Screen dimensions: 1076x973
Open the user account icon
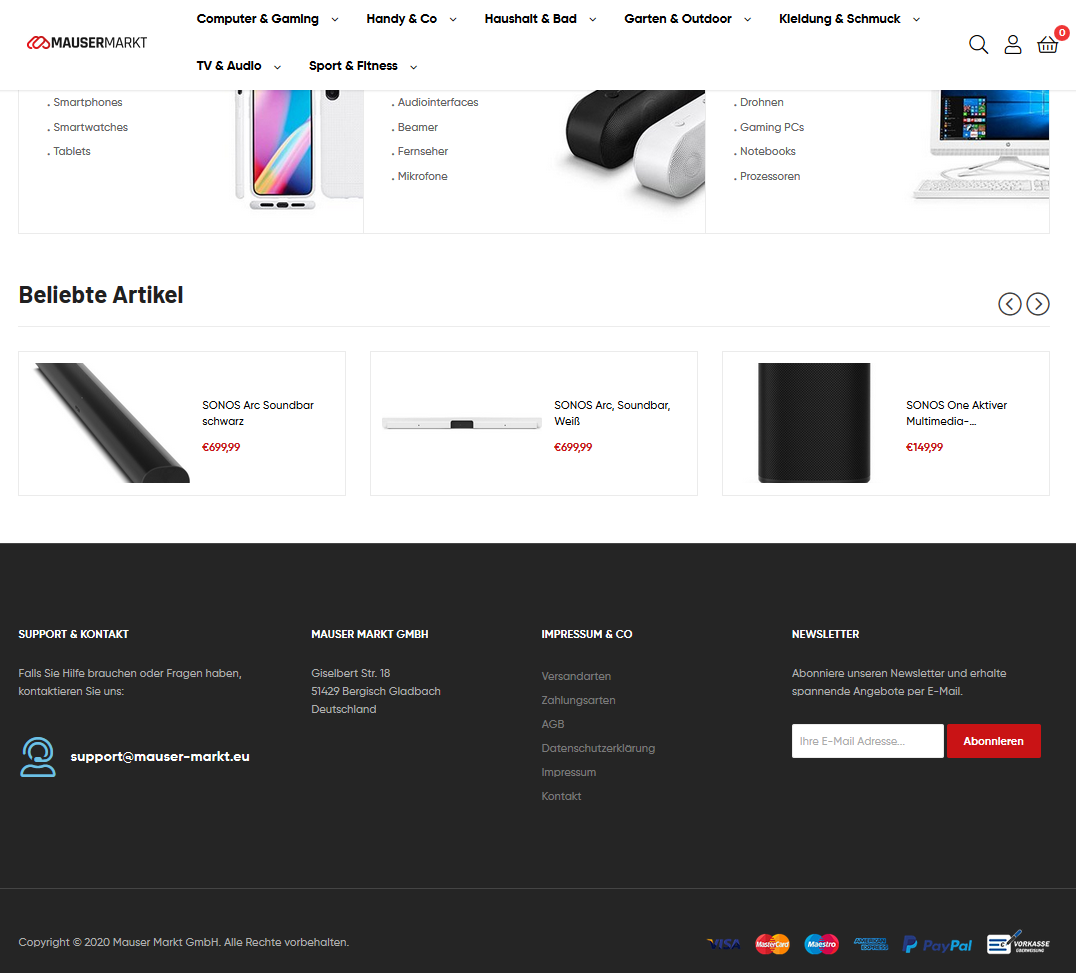coord(1012,45)
